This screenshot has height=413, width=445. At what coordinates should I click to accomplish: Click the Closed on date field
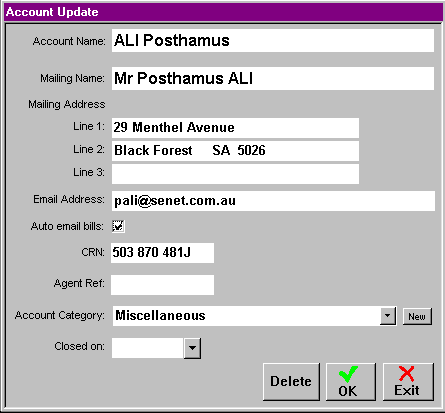pos(148,348)
